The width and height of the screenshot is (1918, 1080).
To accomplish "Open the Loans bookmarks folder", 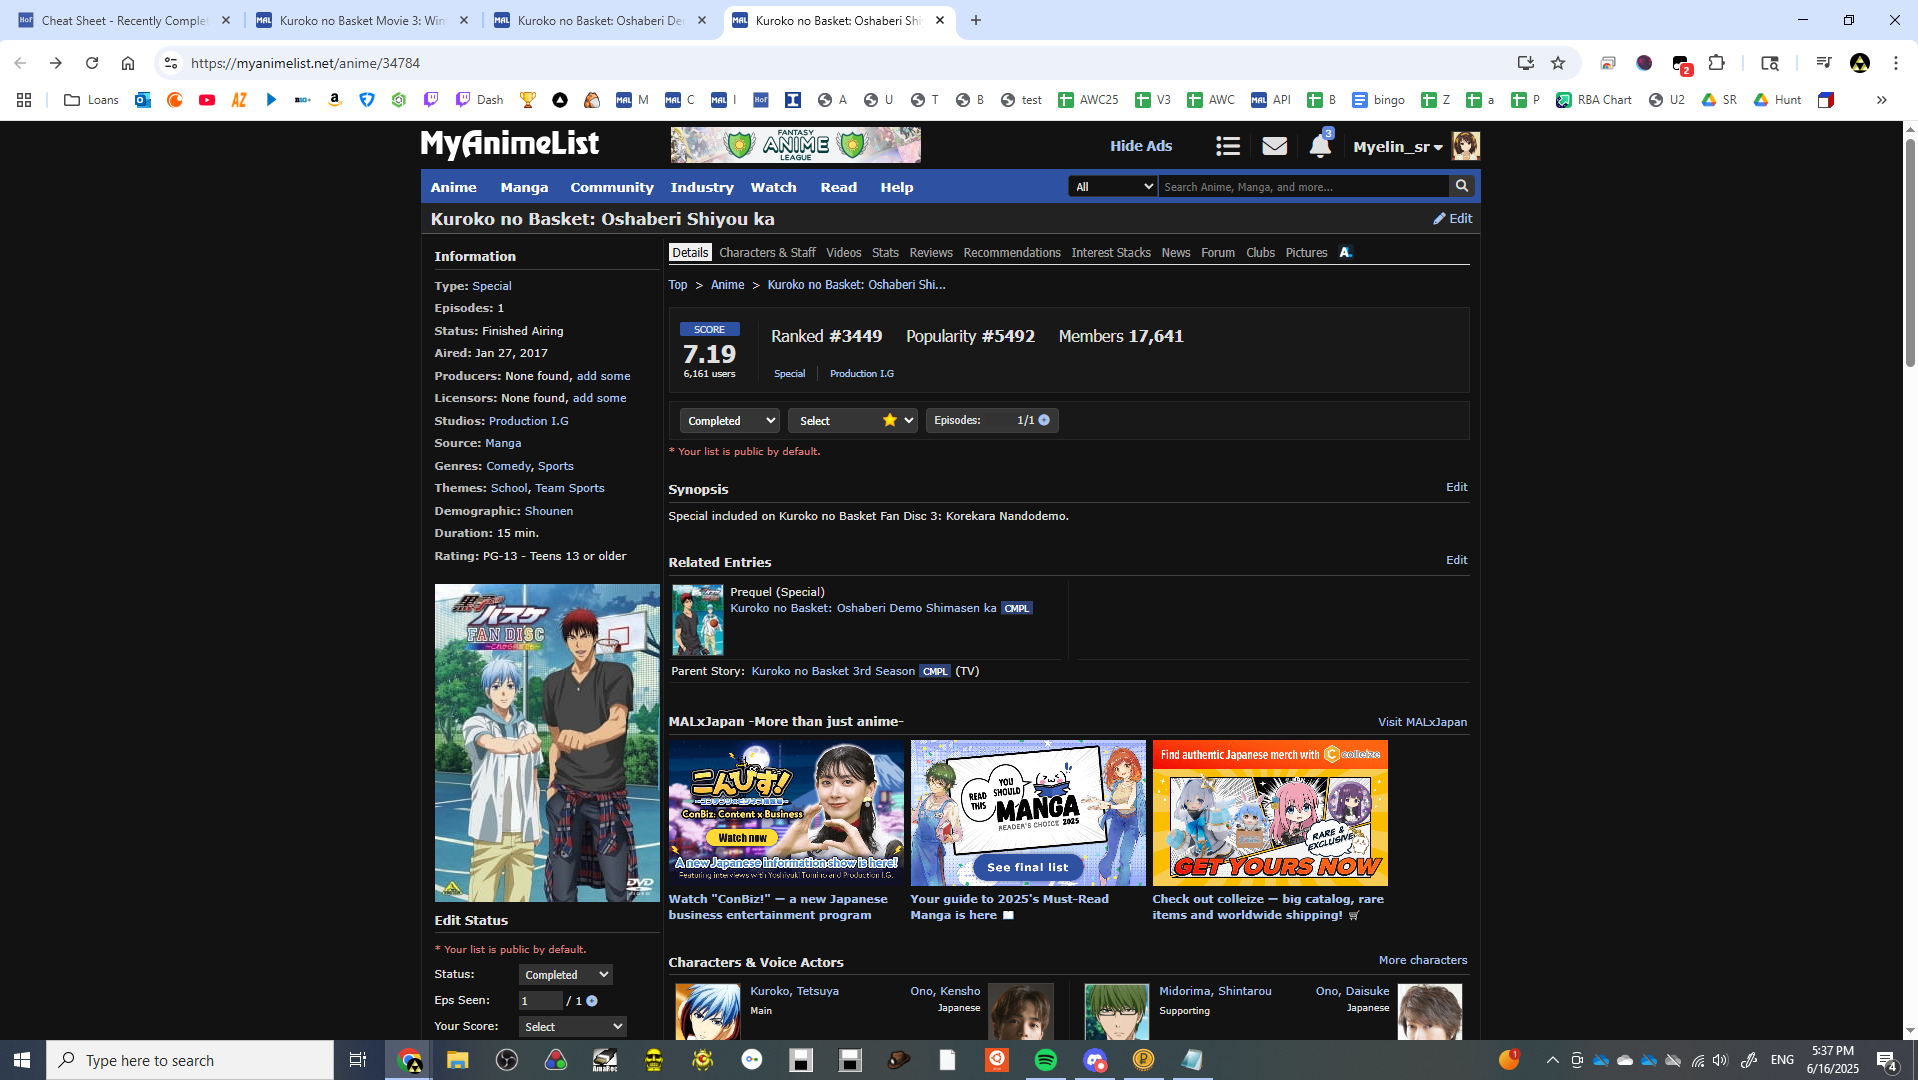I will (x=91, y=100).
